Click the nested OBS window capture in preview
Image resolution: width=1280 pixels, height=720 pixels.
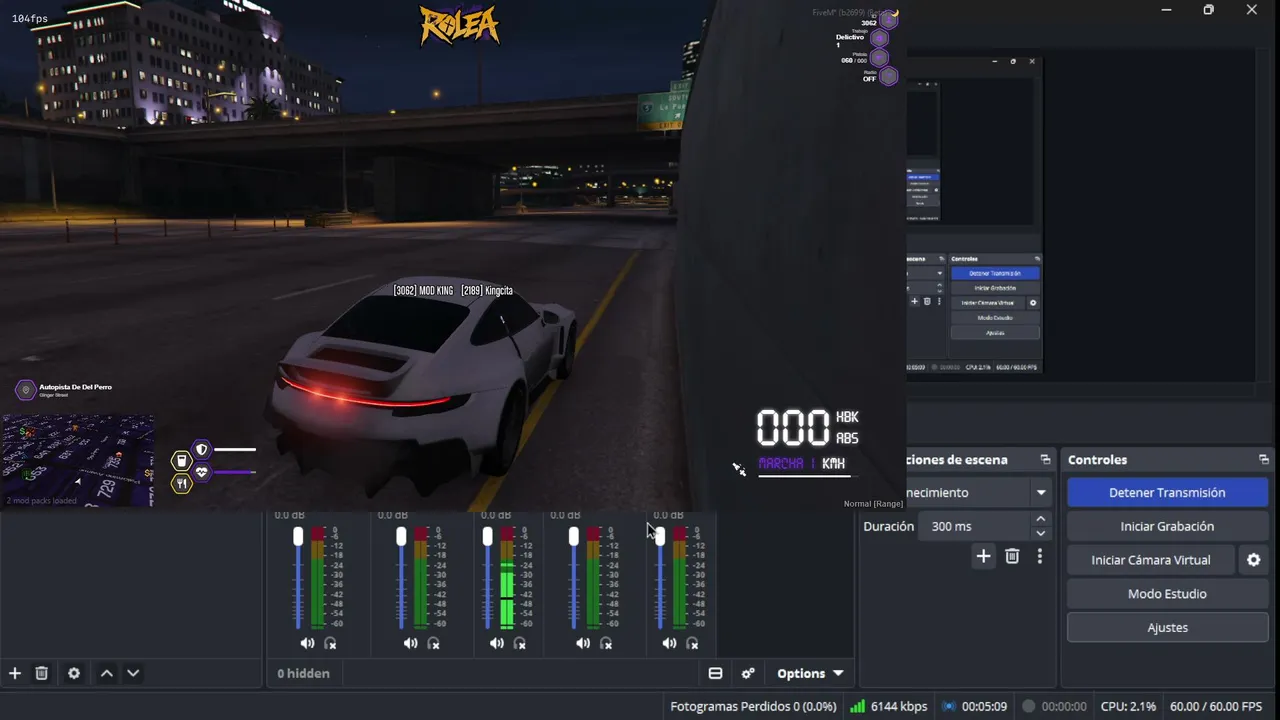975,215
